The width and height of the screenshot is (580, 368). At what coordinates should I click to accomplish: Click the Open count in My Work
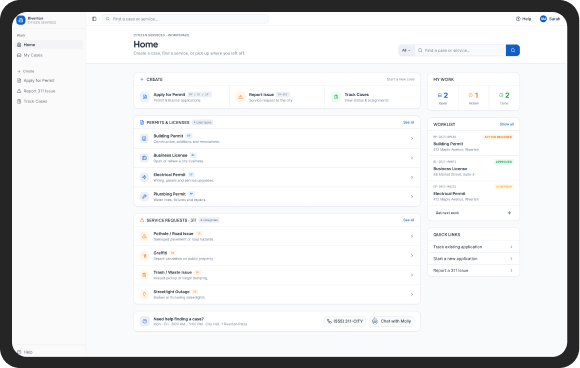pyautogui.click(x=443, y=98)
